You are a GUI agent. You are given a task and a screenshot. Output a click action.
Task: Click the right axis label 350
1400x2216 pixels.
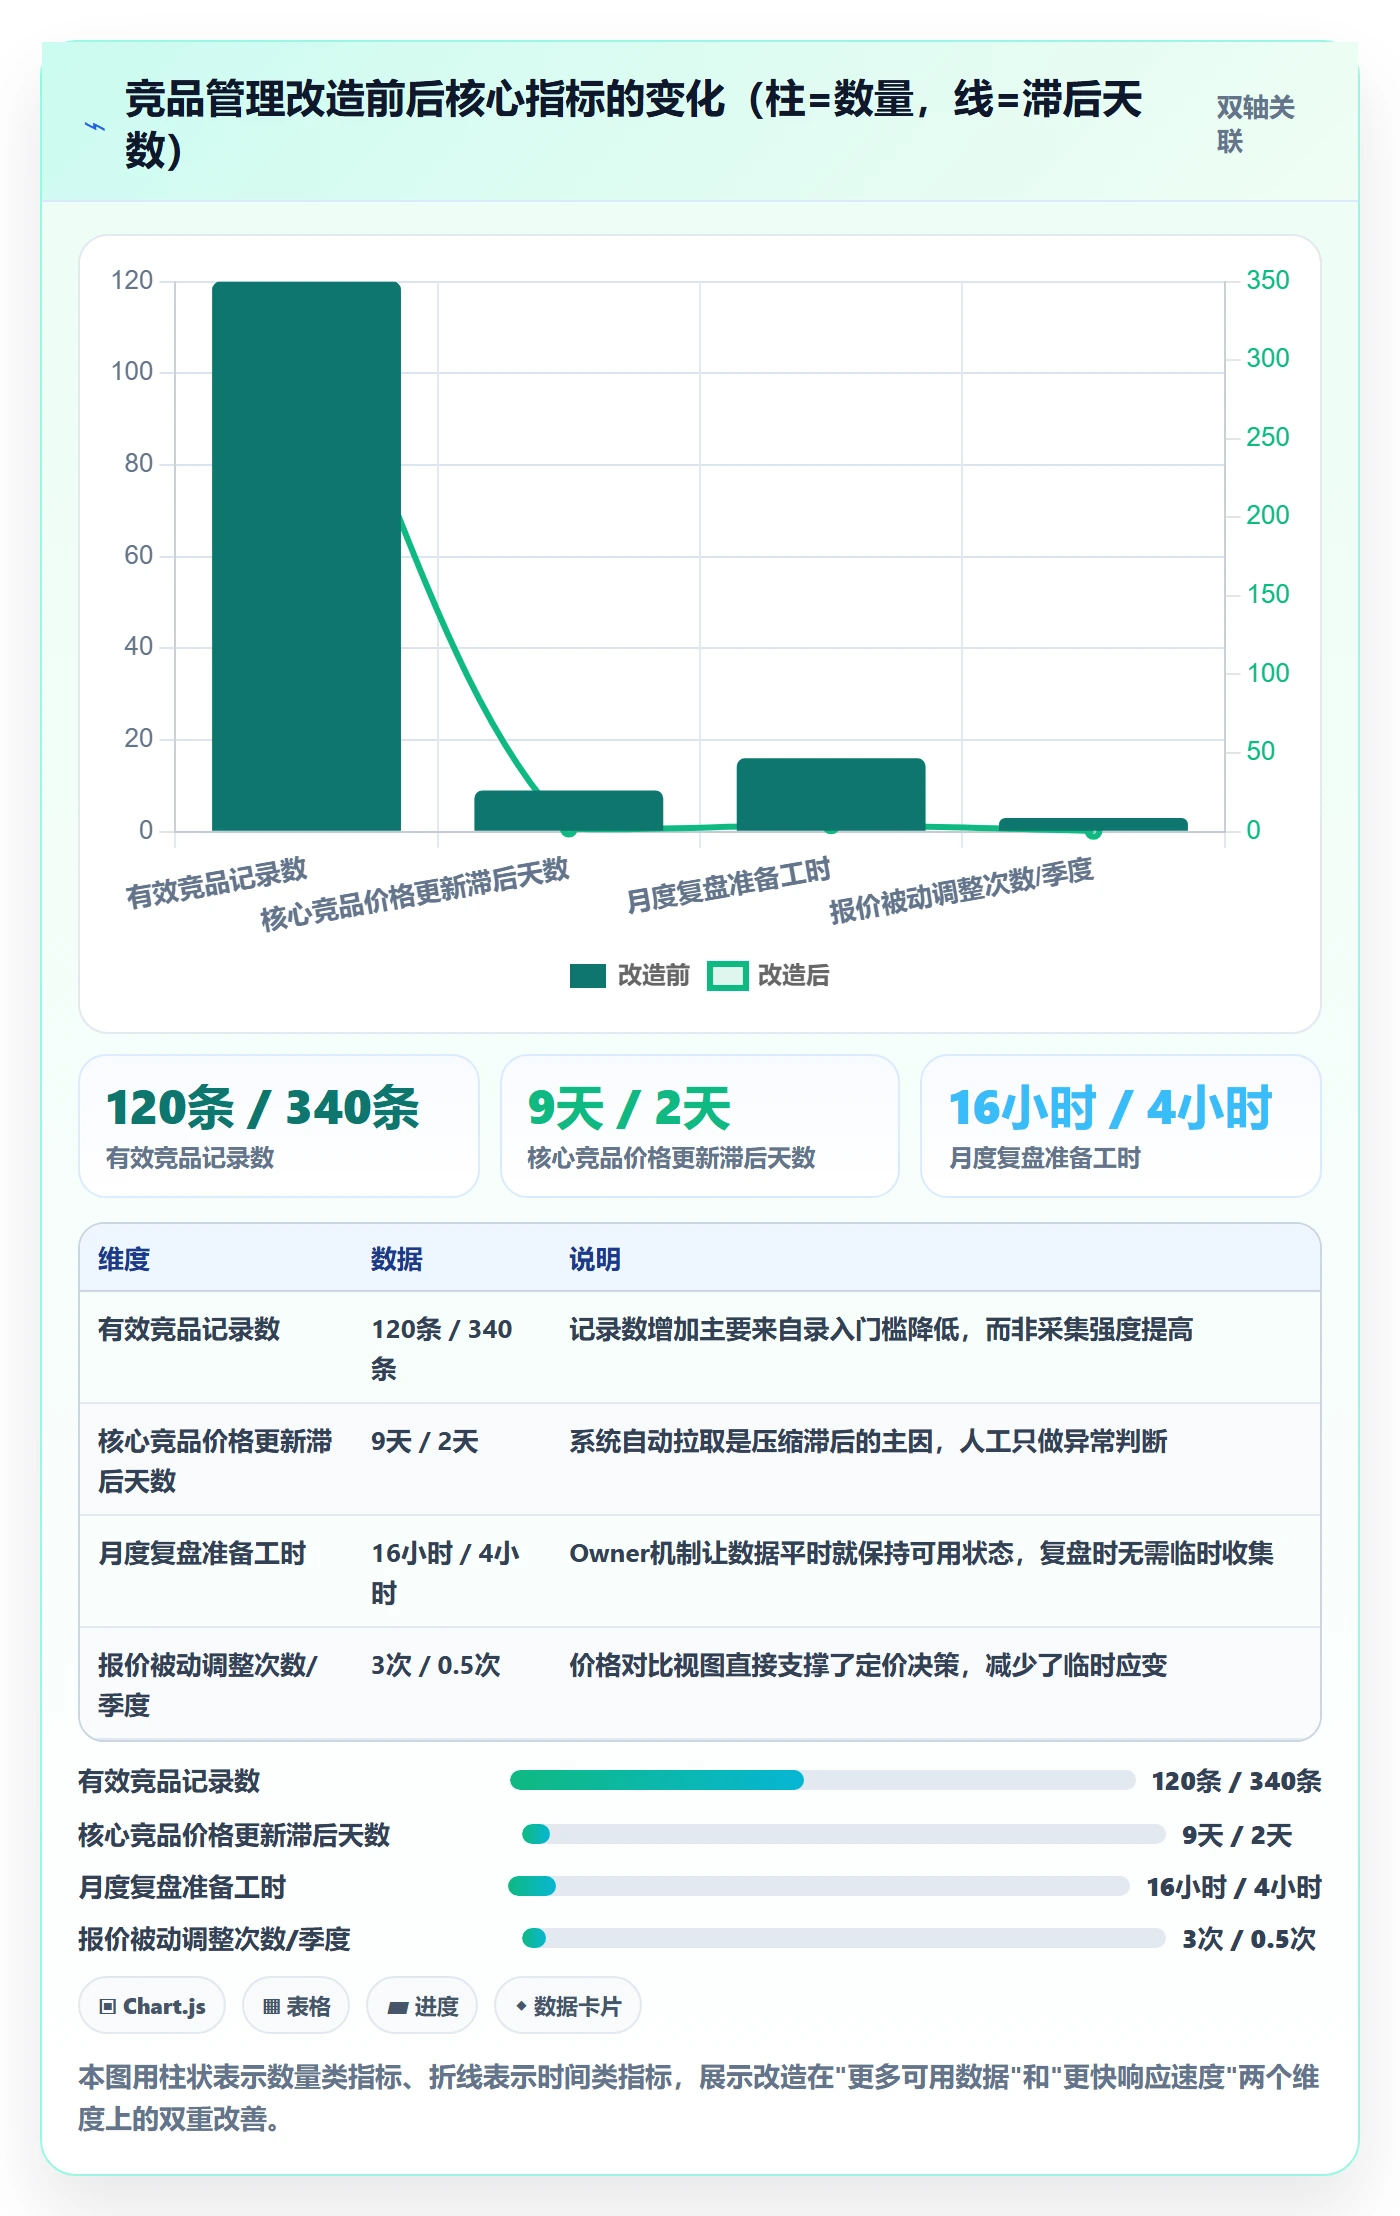pos(1267,280)
